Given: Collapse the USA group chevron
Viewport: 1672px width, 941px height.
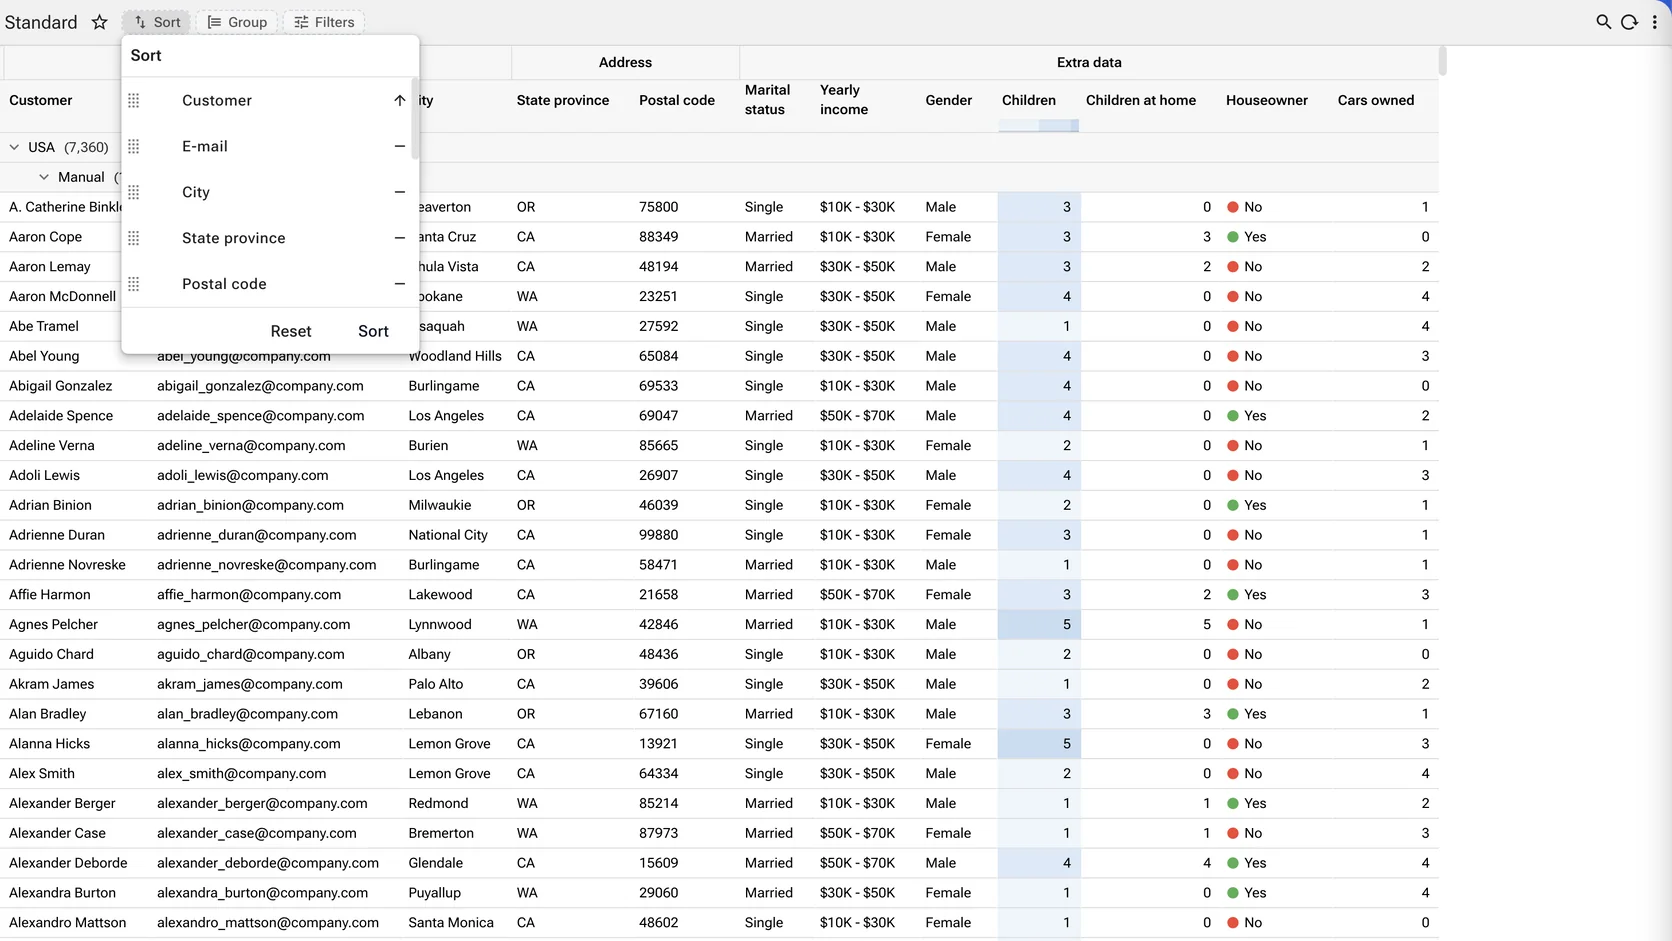Looking at the screenshot, I should 14,147.
